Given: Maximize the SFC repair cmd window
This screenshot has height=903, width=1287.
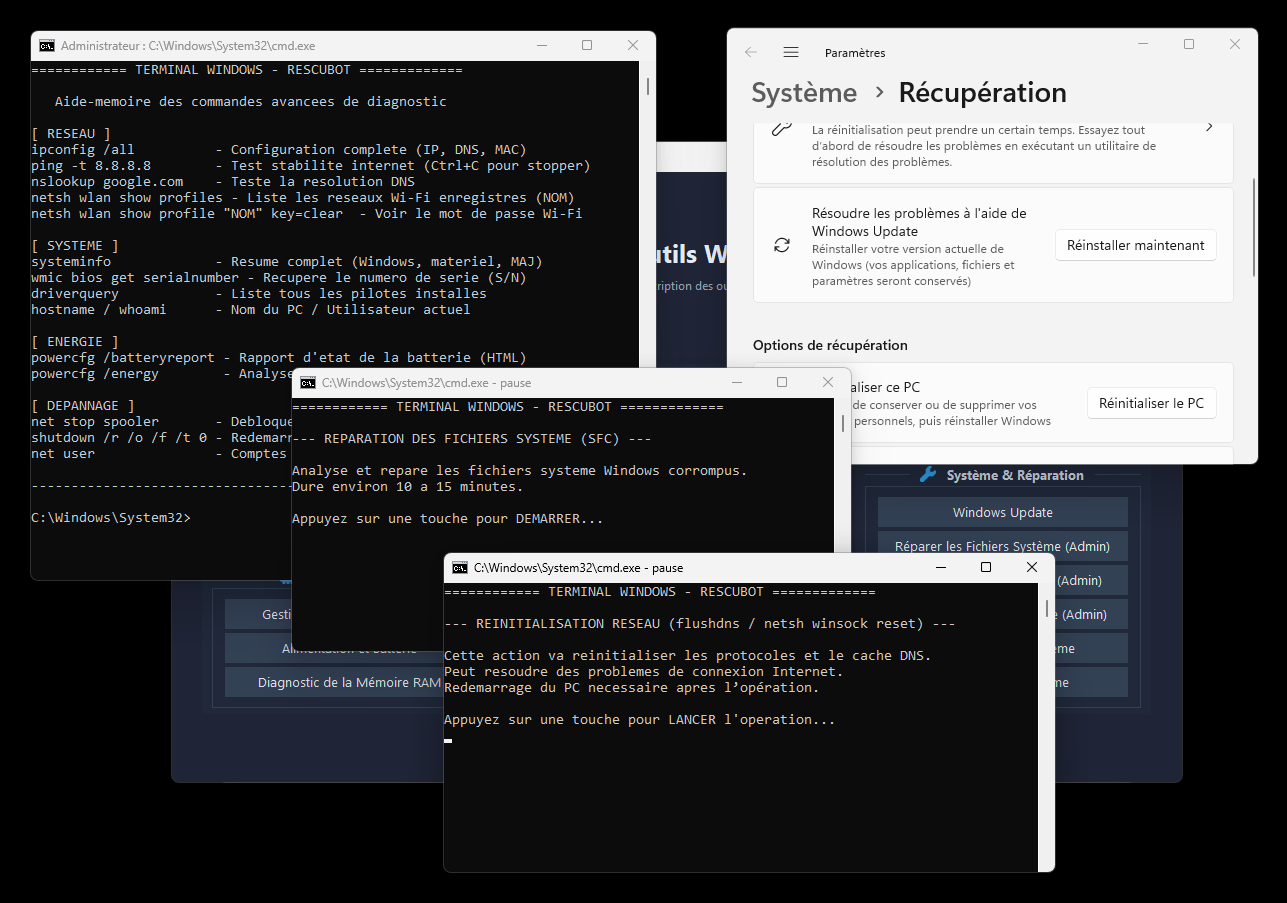Looking at the screenshot, I should tap(782, 383).
